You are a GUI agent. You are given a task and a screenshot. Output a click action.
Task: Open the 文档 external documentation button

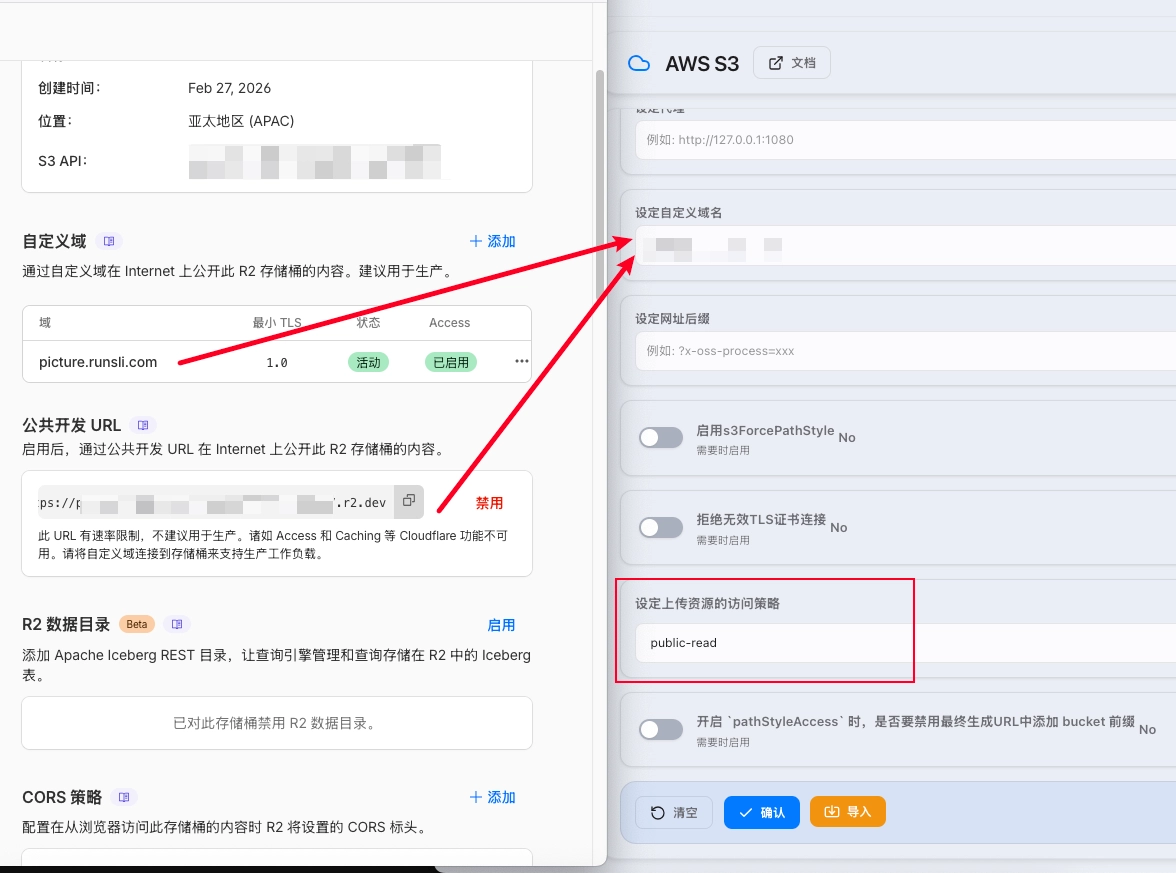791,63
